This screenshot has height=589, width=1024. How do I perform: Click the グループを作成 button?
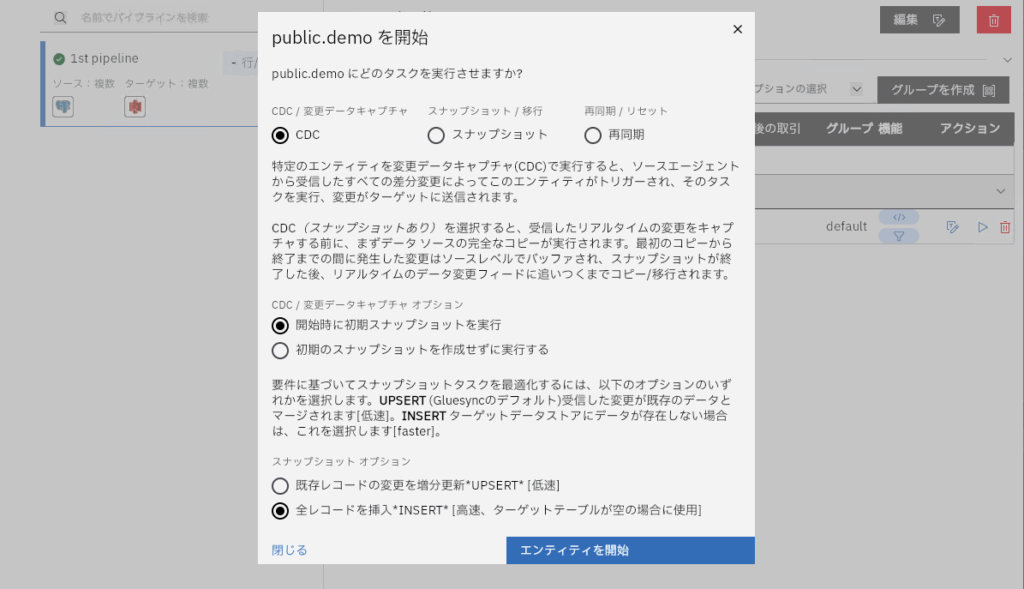tap(943, 90)
